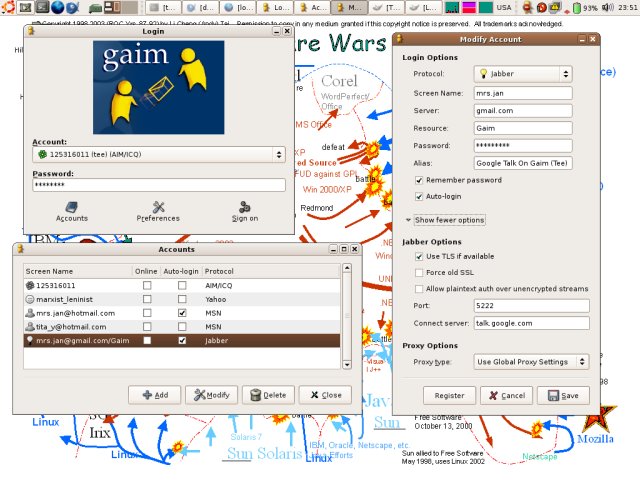Select the 125316011 AIM/ICQ account row

click(x=182, y=285)
